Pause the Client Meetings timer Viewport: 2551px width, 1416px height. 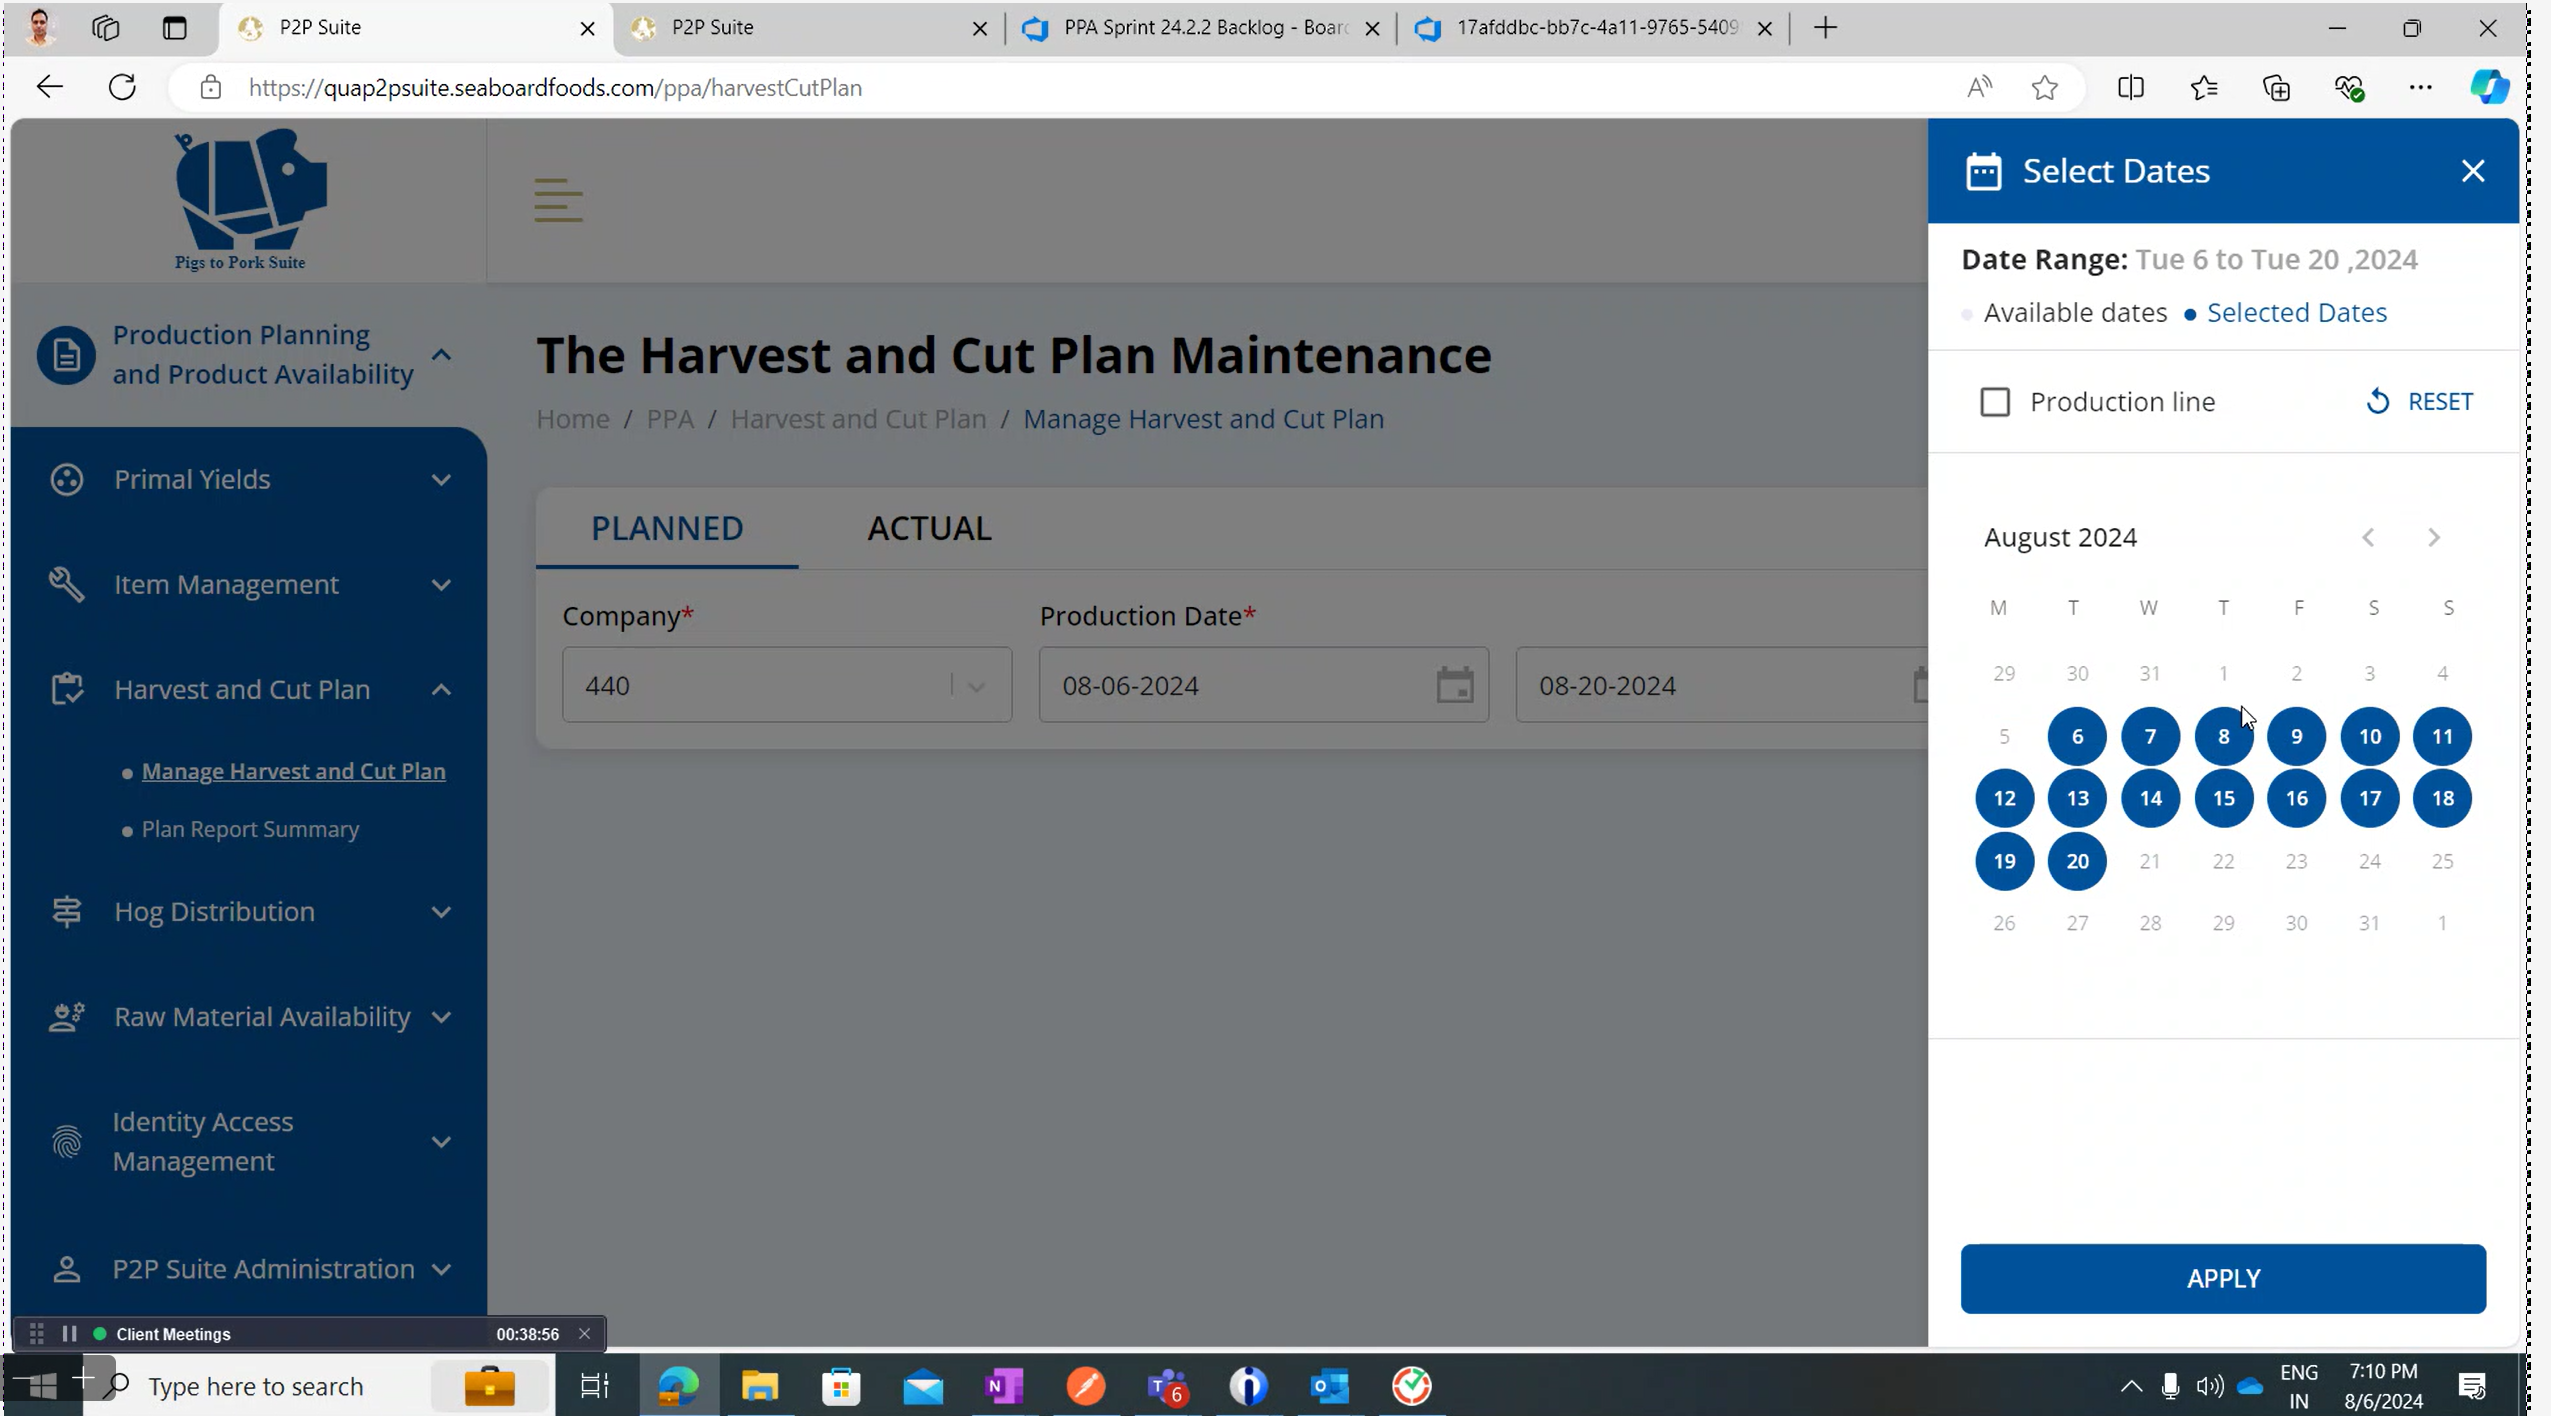[69, 1334]
